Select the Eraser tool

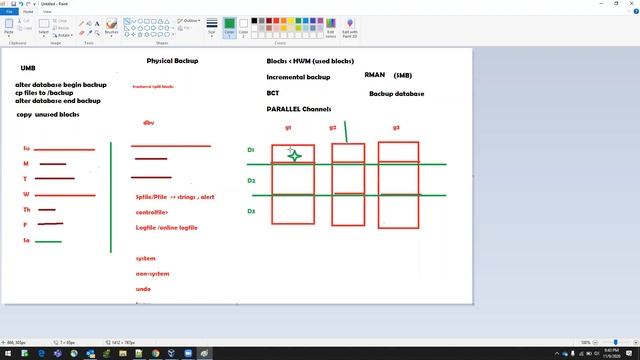pyautogui.click(x=81, y=33)
